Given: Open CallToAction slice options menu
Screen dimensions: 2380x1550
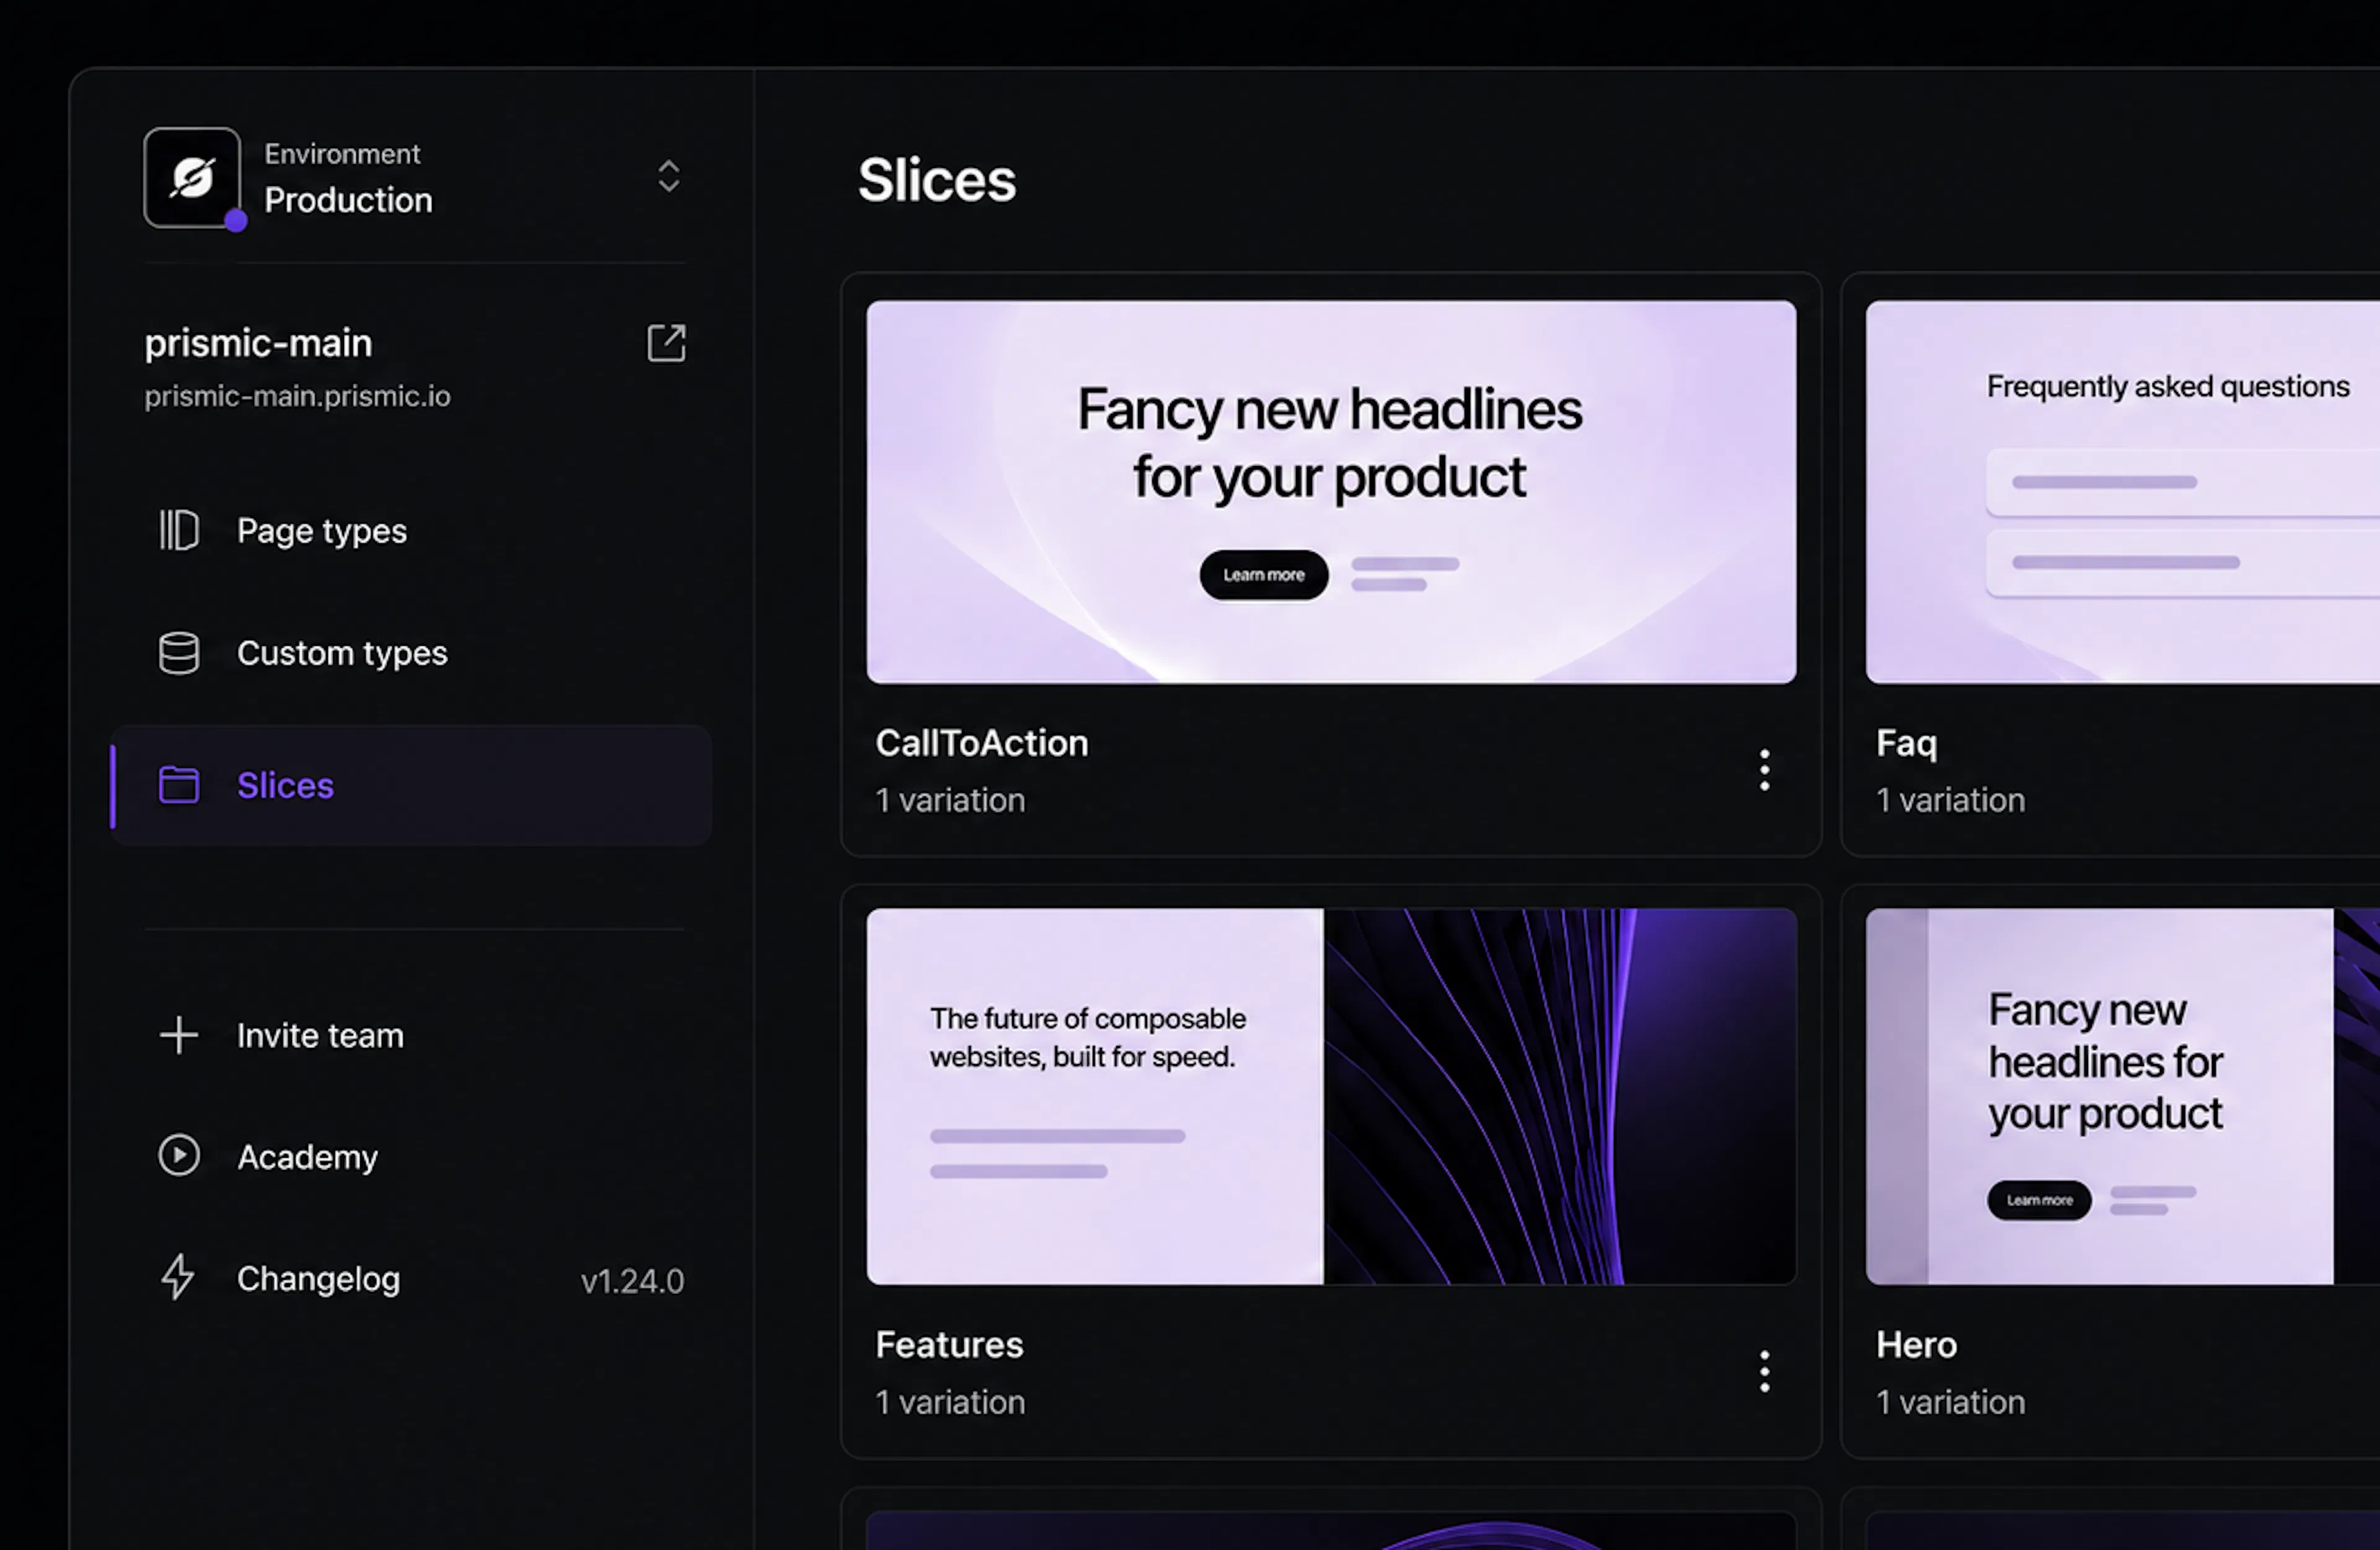Looking at the screenshot, I should click(1765, 770).
